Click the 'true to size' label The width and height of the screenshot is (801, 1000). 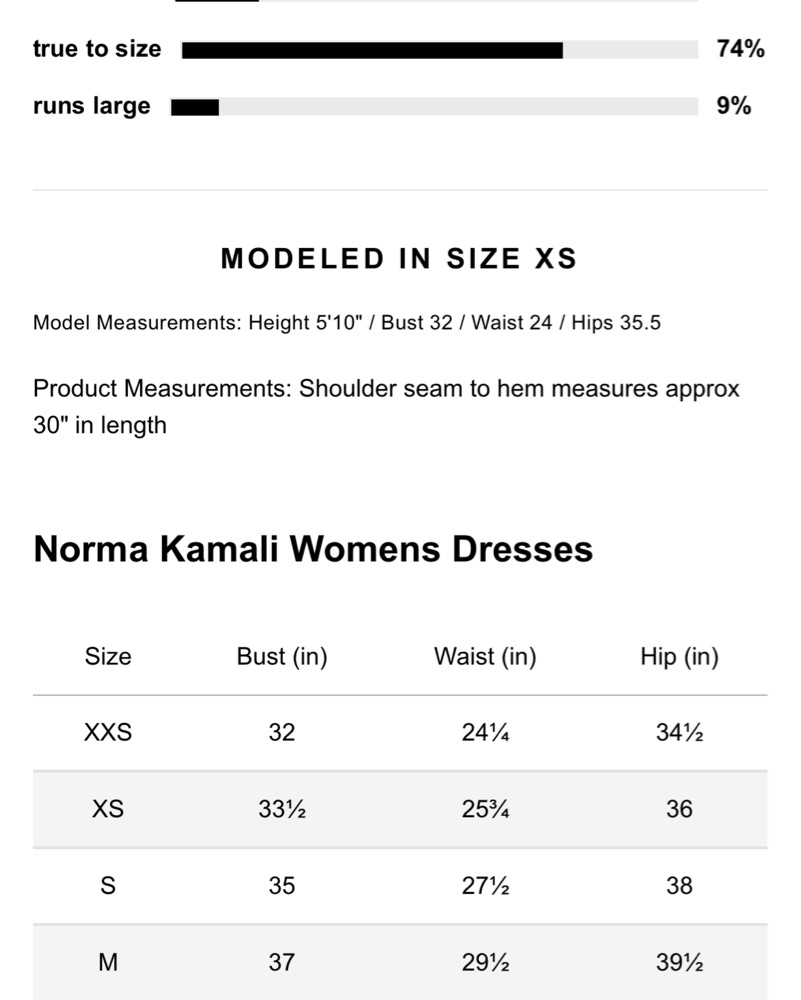(97, 49)
